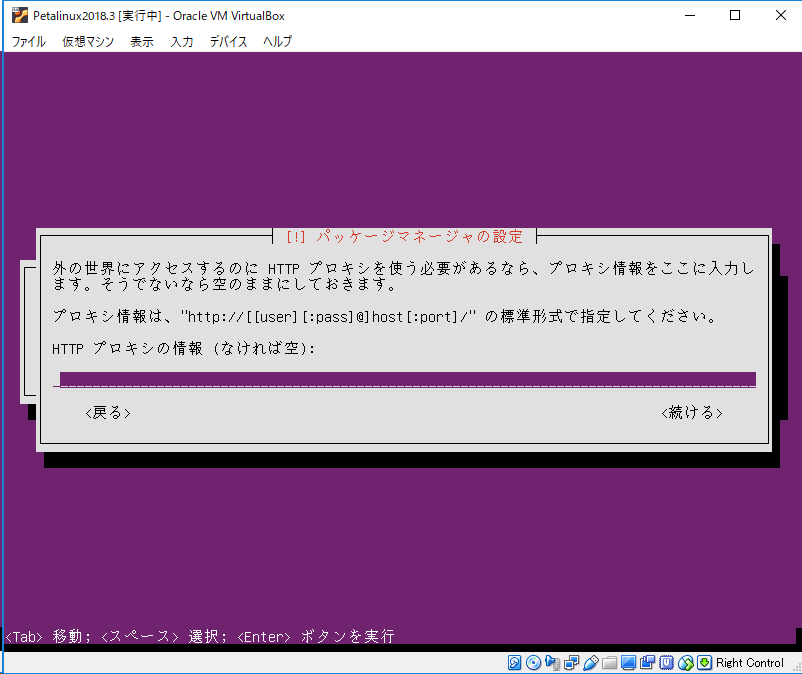The width and height of the screenshot is (802, 674).
Task: Click the USB devices status icon
Action: pyautogui.click(x=590, y=662)
